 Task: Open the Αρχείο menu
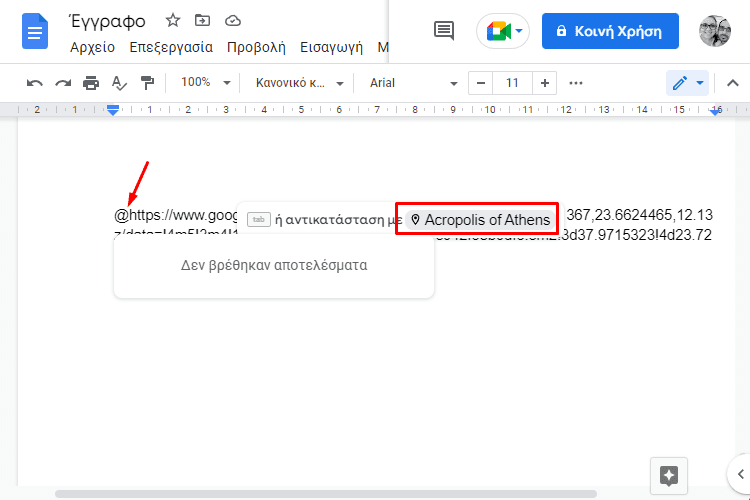tap(92, 47)
